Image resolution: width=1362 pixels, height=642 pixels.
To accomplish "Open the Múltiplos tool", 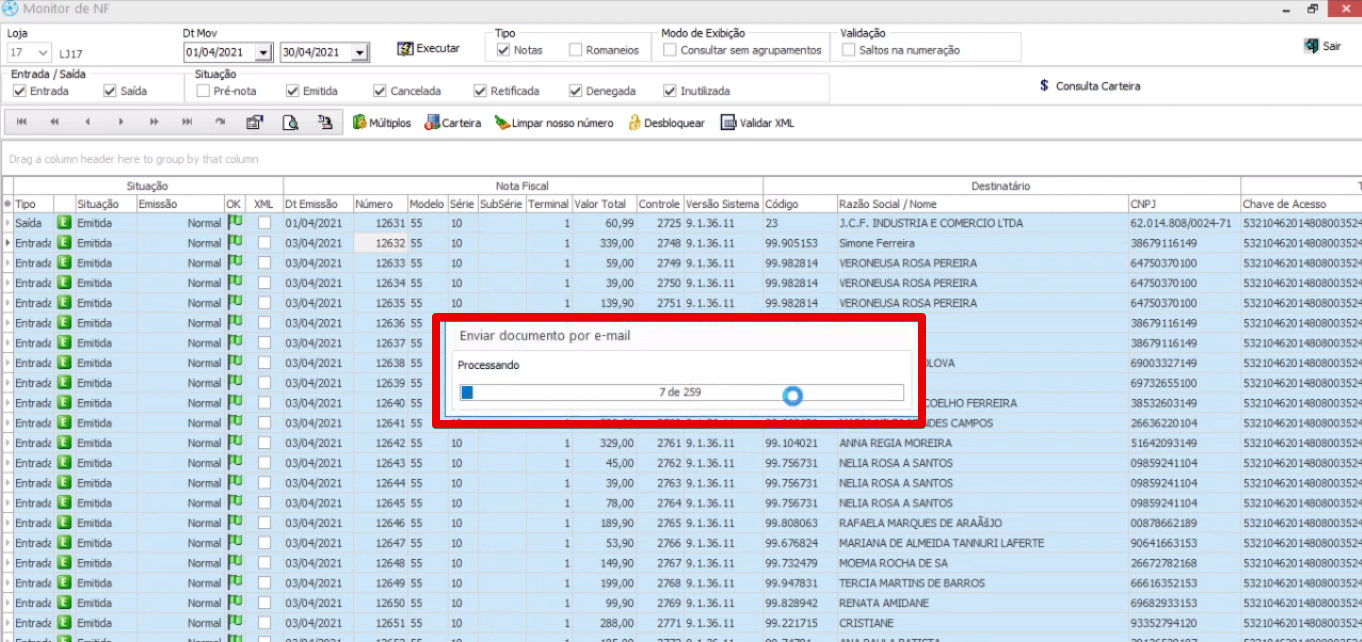I will pyautogui.click(x=360, y=123).
